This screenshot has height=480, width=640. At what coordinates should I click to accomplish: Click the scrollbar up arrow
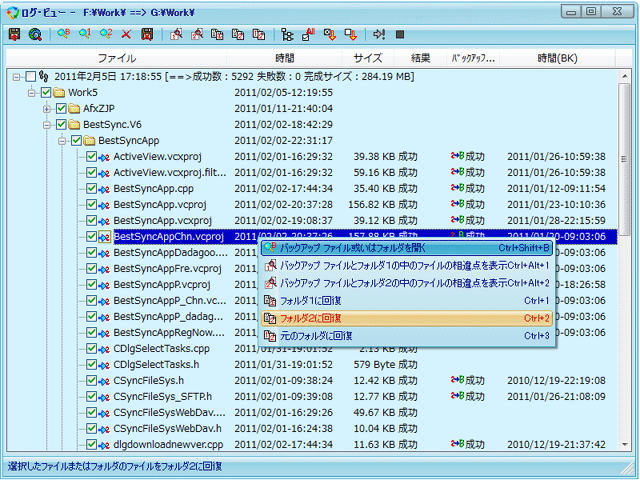click(x=624, y=76)
